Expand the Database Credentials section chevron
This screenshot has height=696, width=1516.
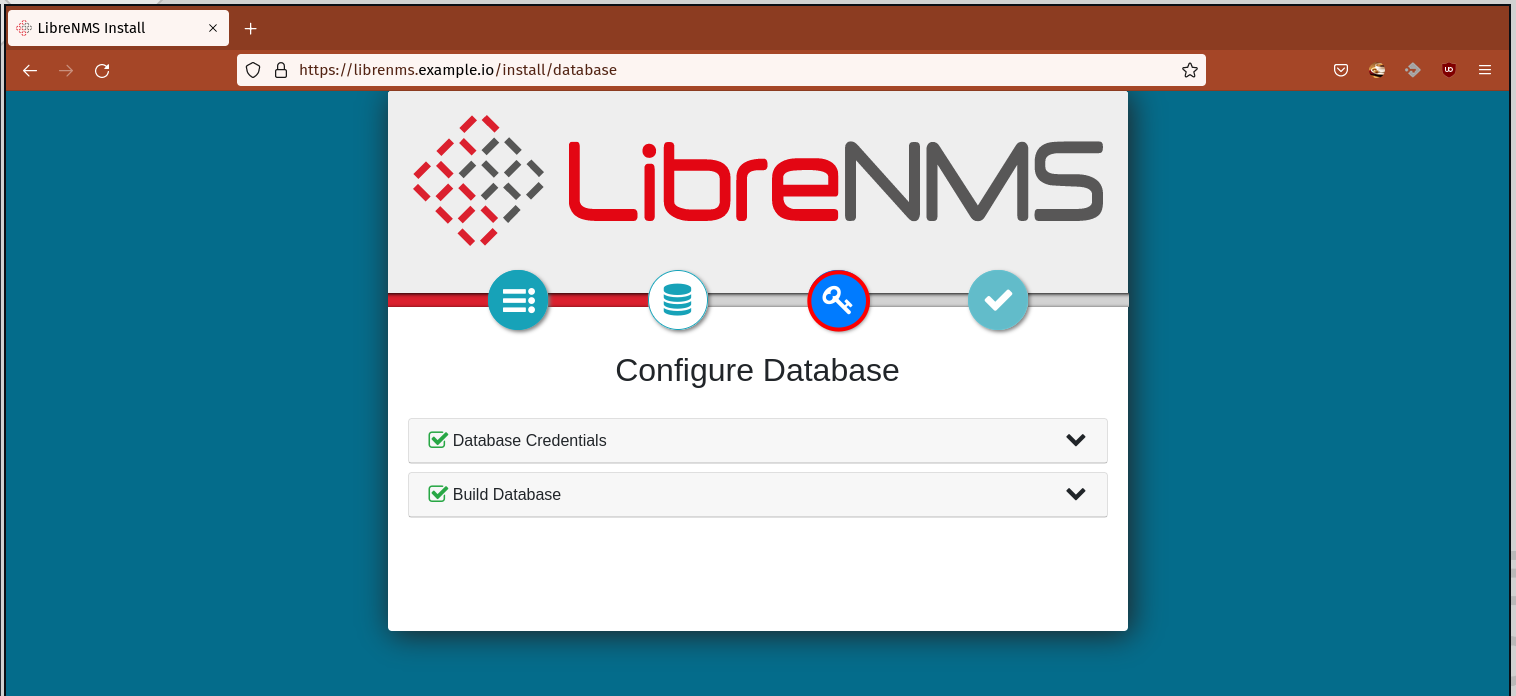1076,440
